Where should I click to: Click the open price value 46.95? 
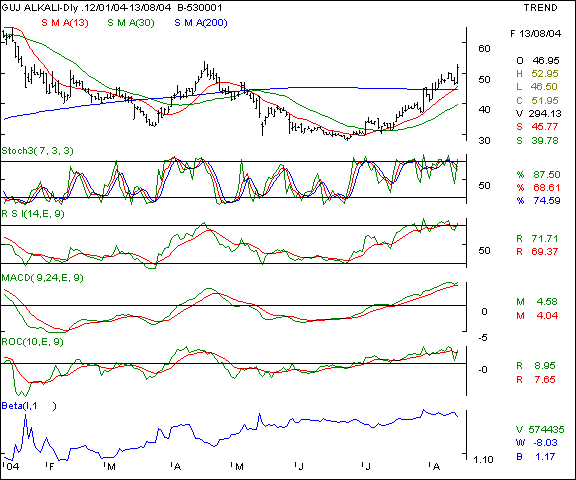tap(545, 61)
